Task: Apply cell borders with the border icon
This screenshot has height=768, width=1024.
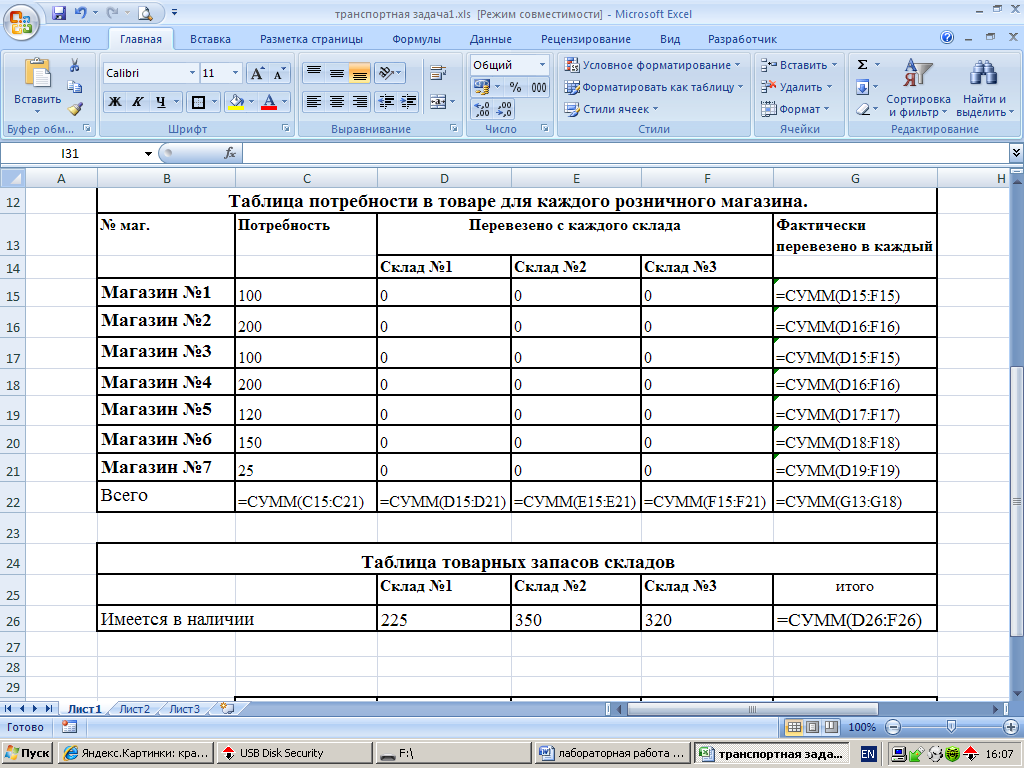Action: tap(198, 102)
